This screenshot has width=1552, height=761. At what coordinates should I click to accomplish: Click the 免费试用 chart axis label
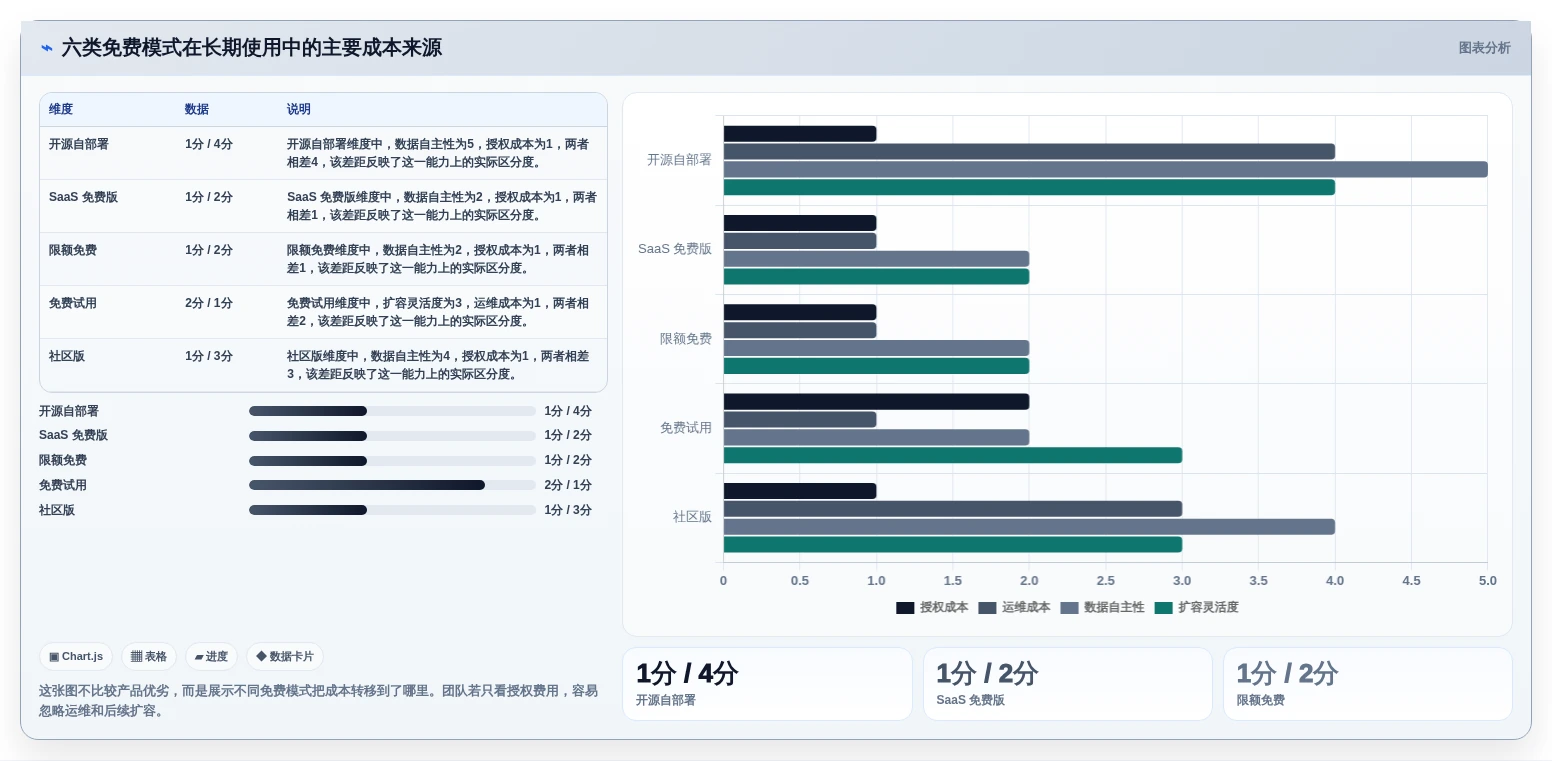click(x=686, y=428)
